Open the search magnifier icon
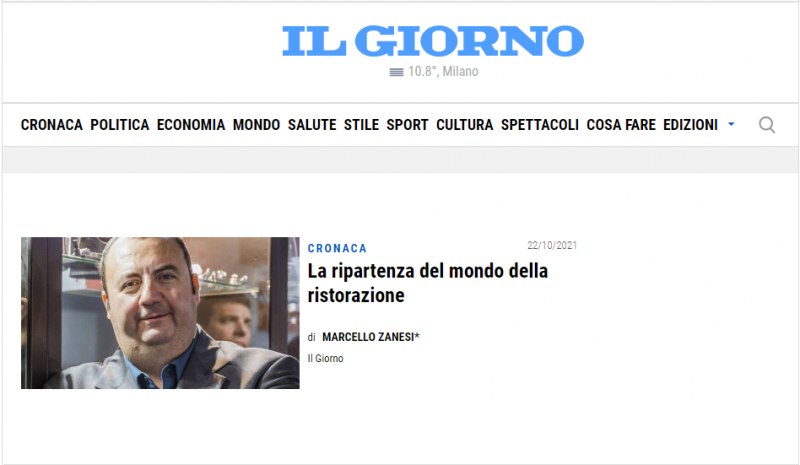Image resolution: width=800 pixels, height=465 pixels. [x=766, y=125]
